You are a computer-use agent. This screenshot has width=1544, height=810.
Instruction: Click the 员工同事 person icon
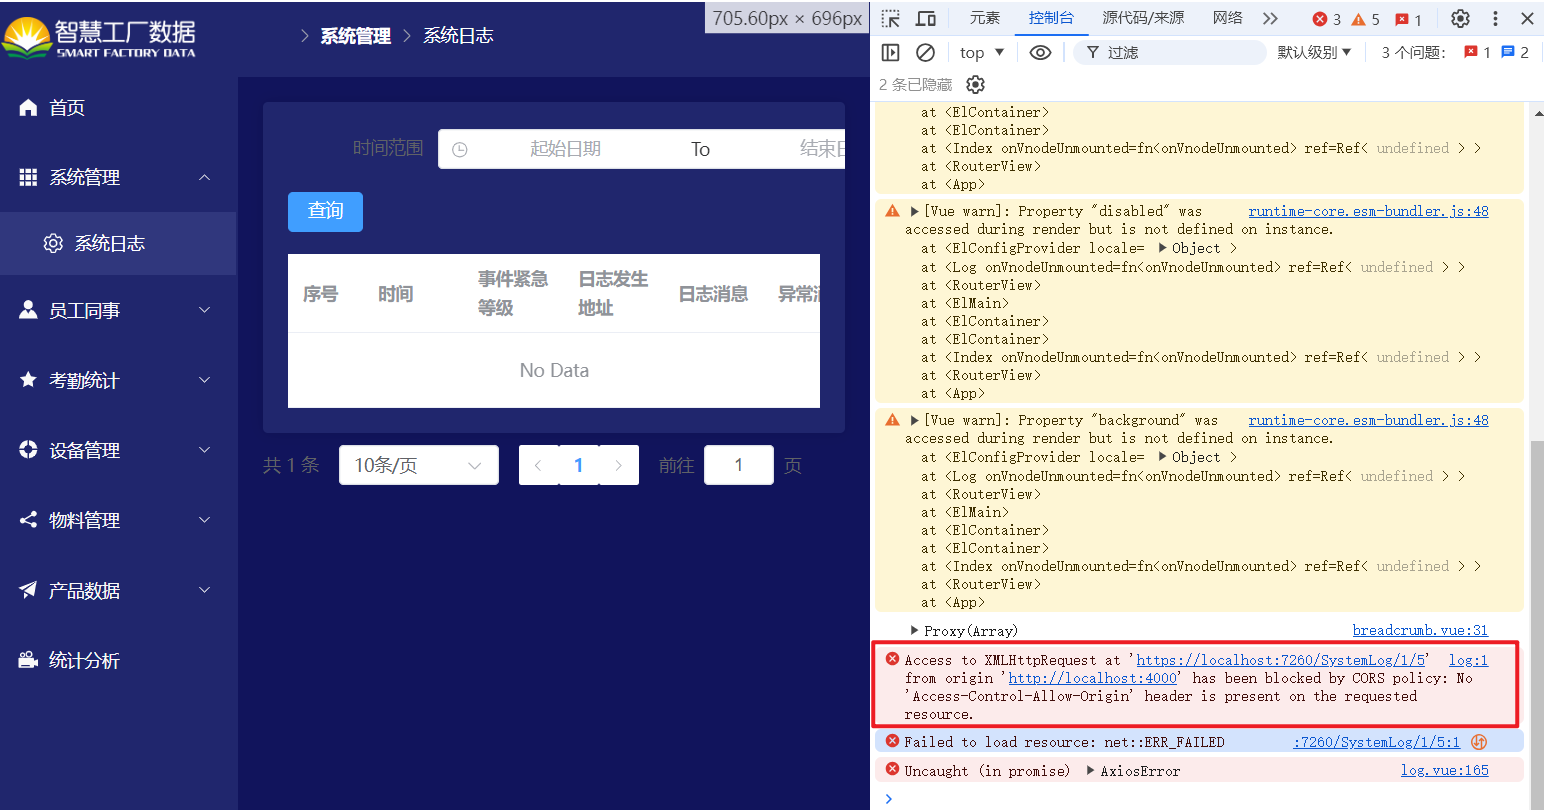coord(28,310)
